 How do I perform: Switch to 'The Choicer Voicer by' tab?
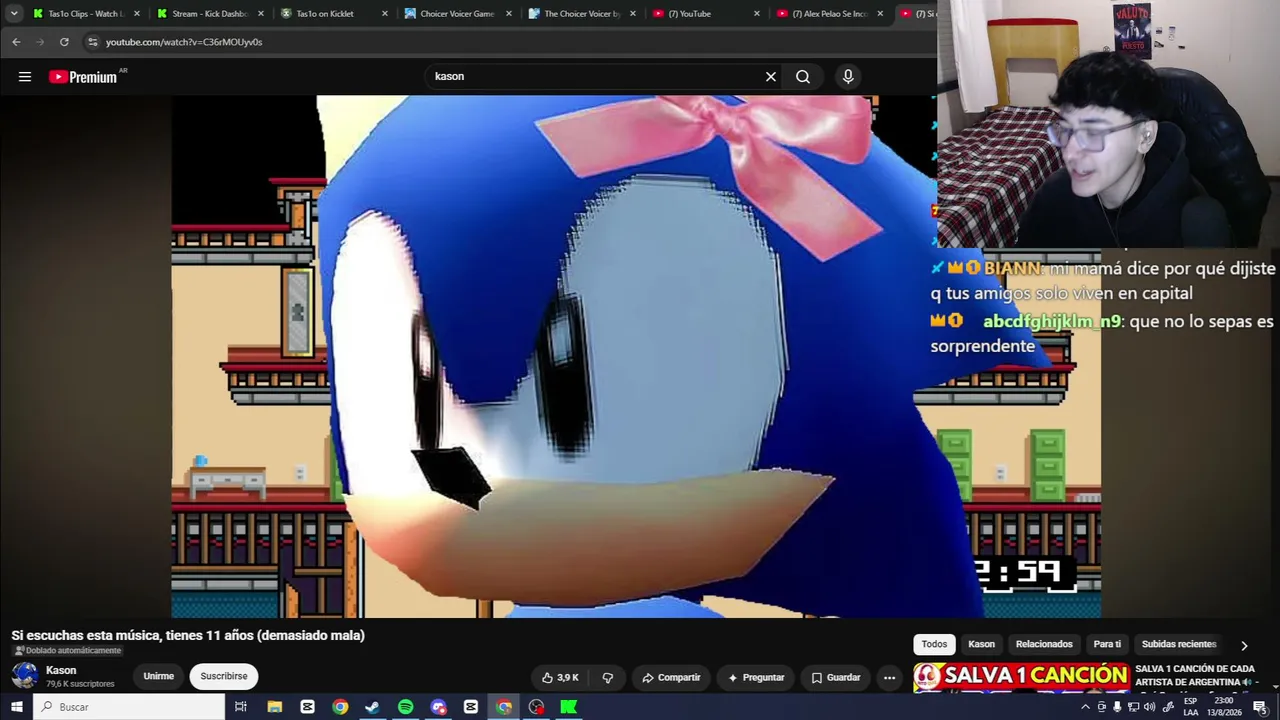581,14
